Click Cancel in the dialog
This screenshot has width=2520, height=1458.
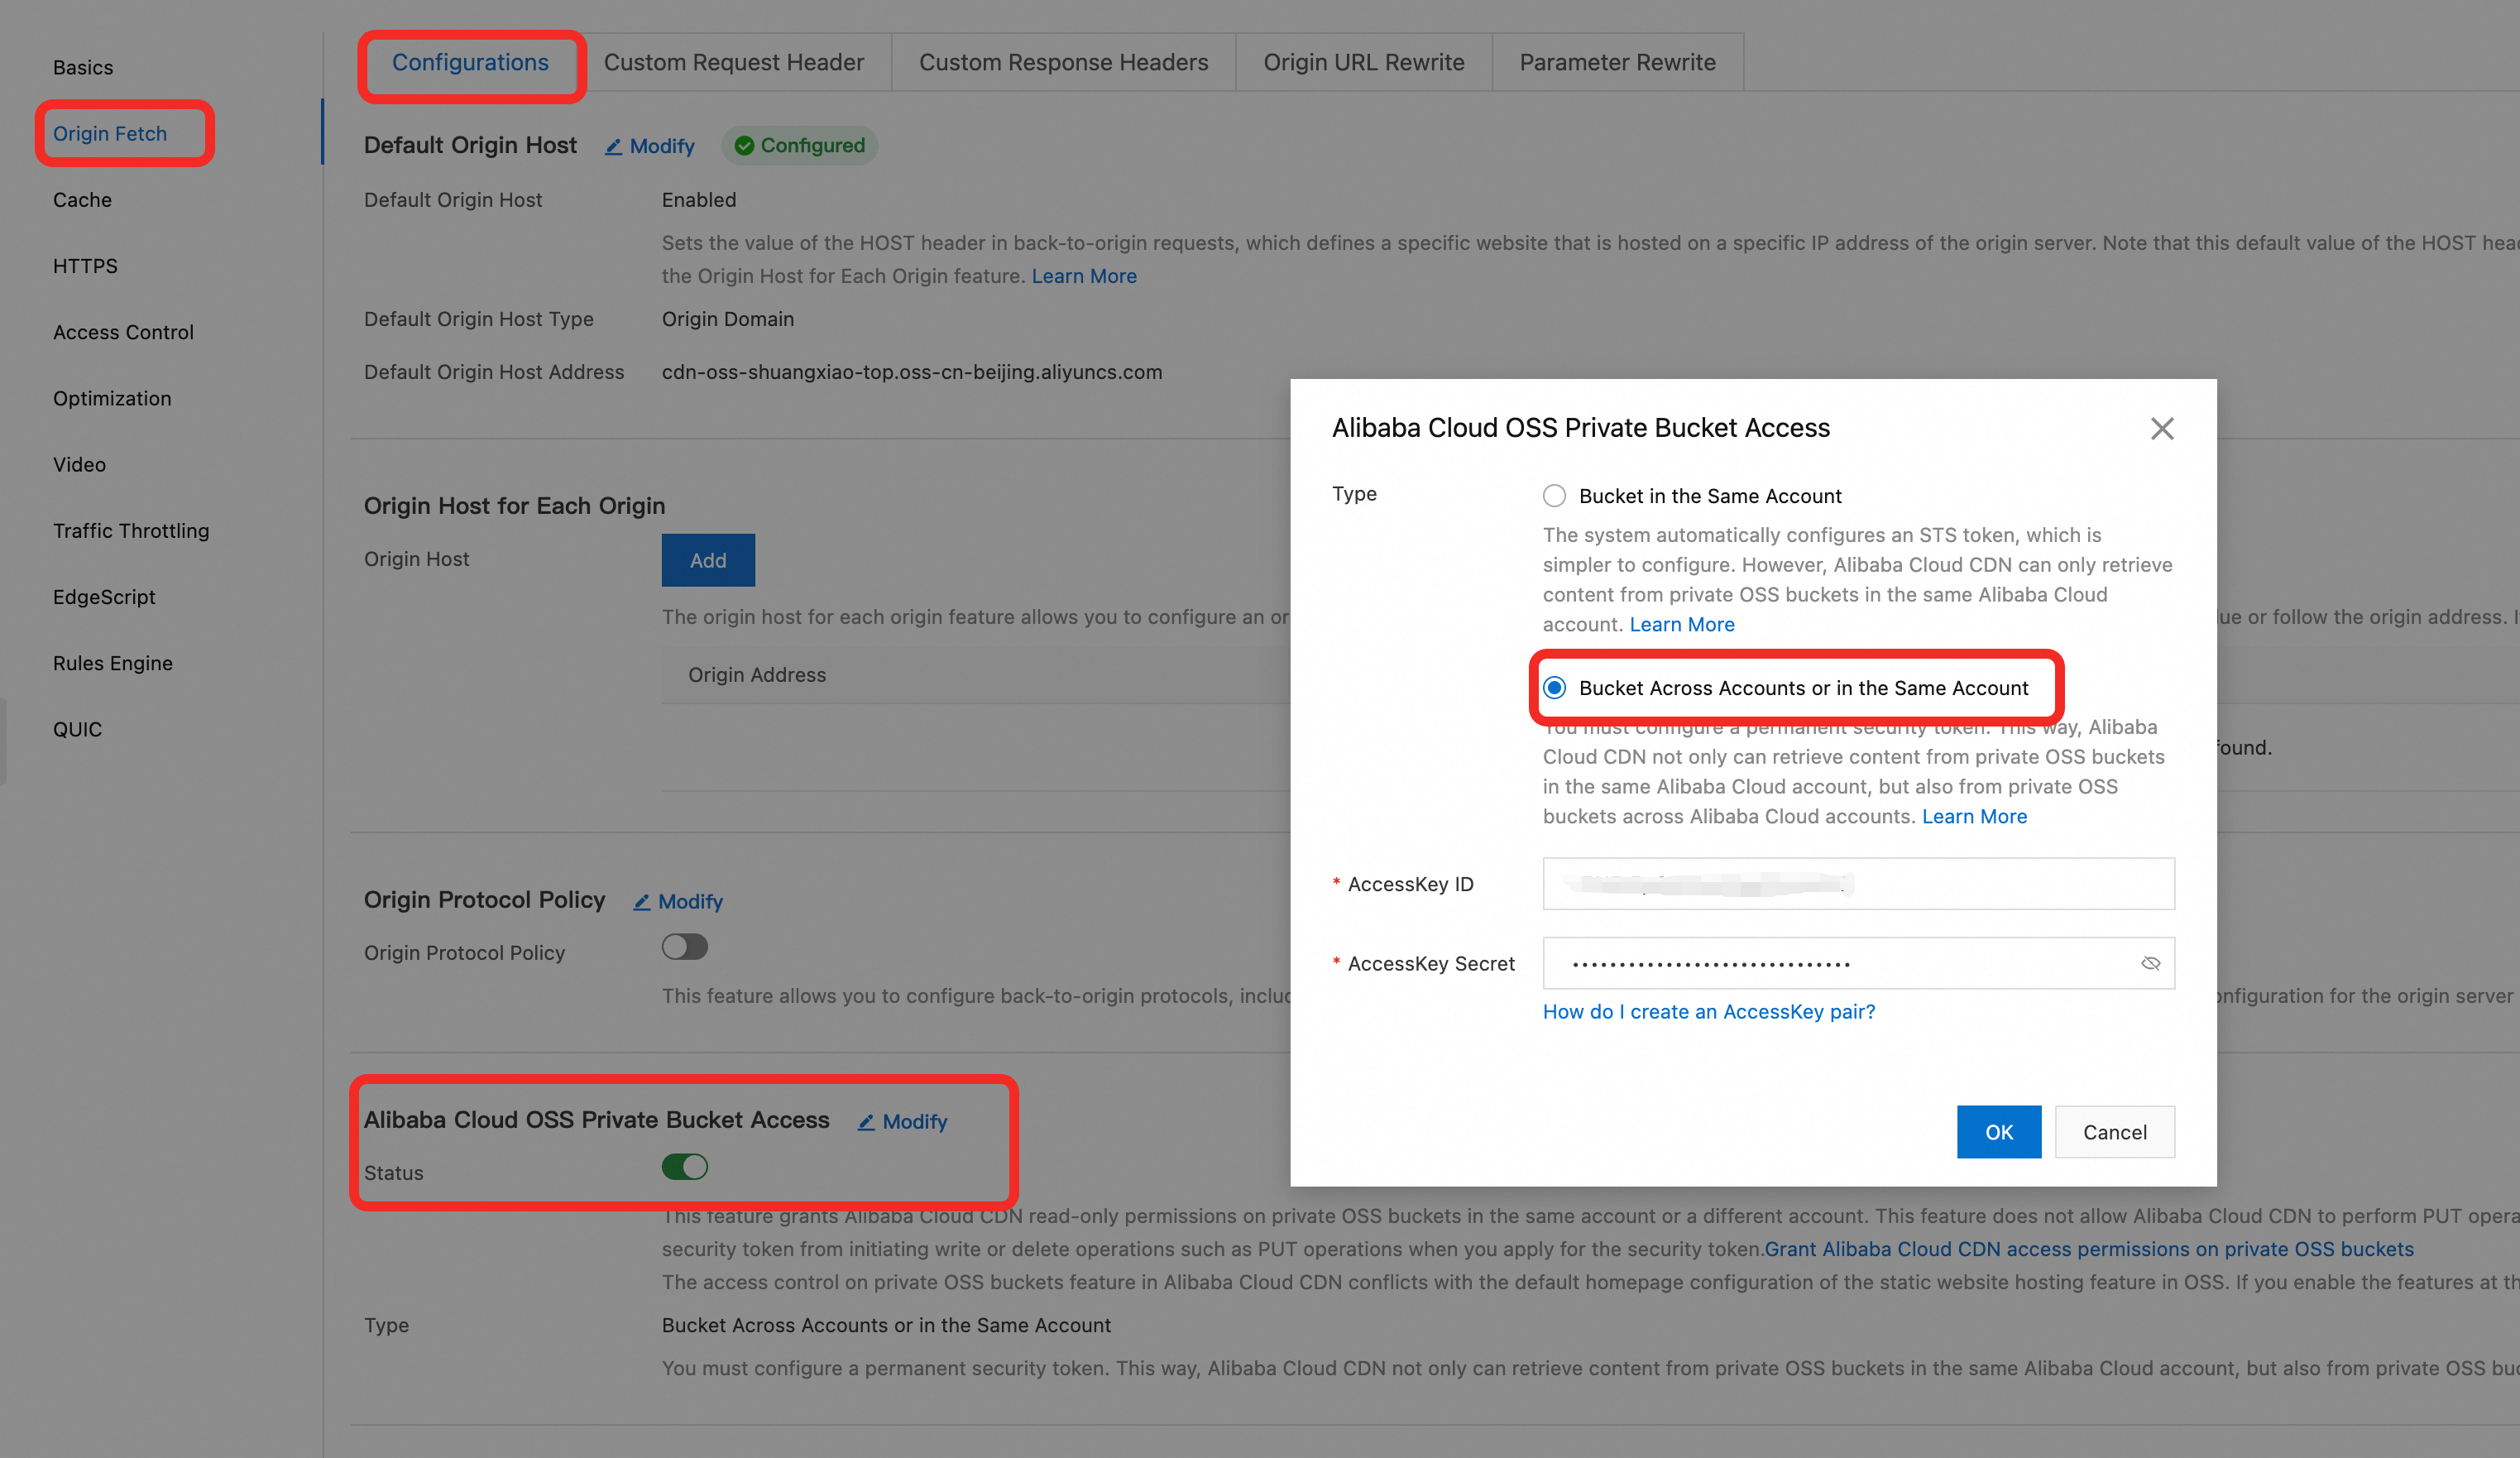[x=2114, y=1132]
